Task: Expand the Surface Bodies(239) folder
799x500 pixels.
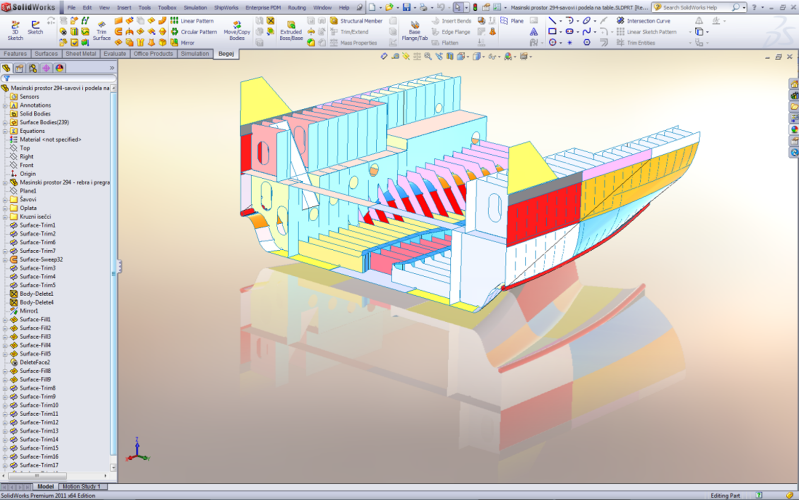Action: (4, 122)
